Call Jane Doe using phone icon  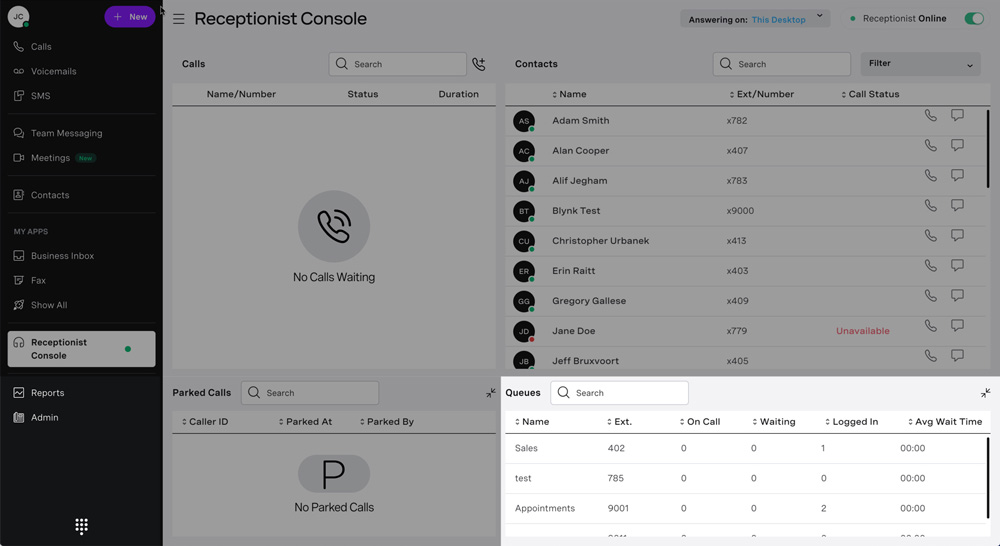point(930,326)
